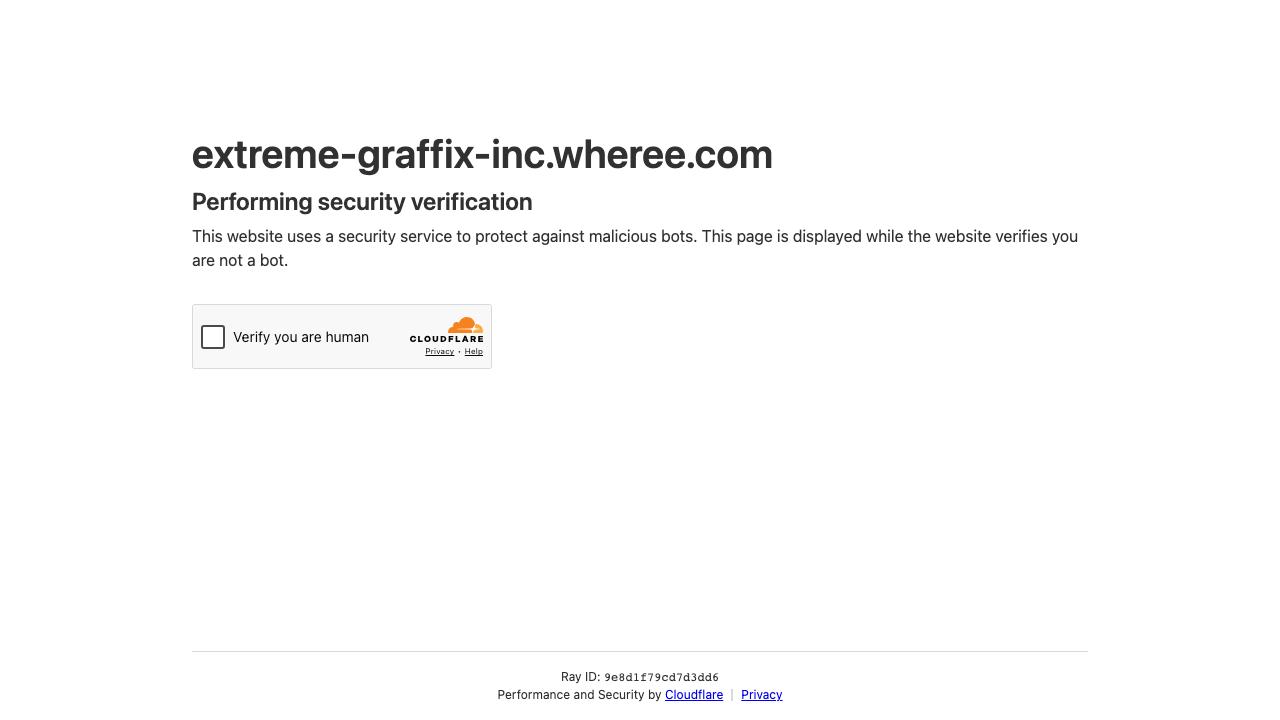
Task: Click the Performing security verification subheading
Action: tap(362, 202)
